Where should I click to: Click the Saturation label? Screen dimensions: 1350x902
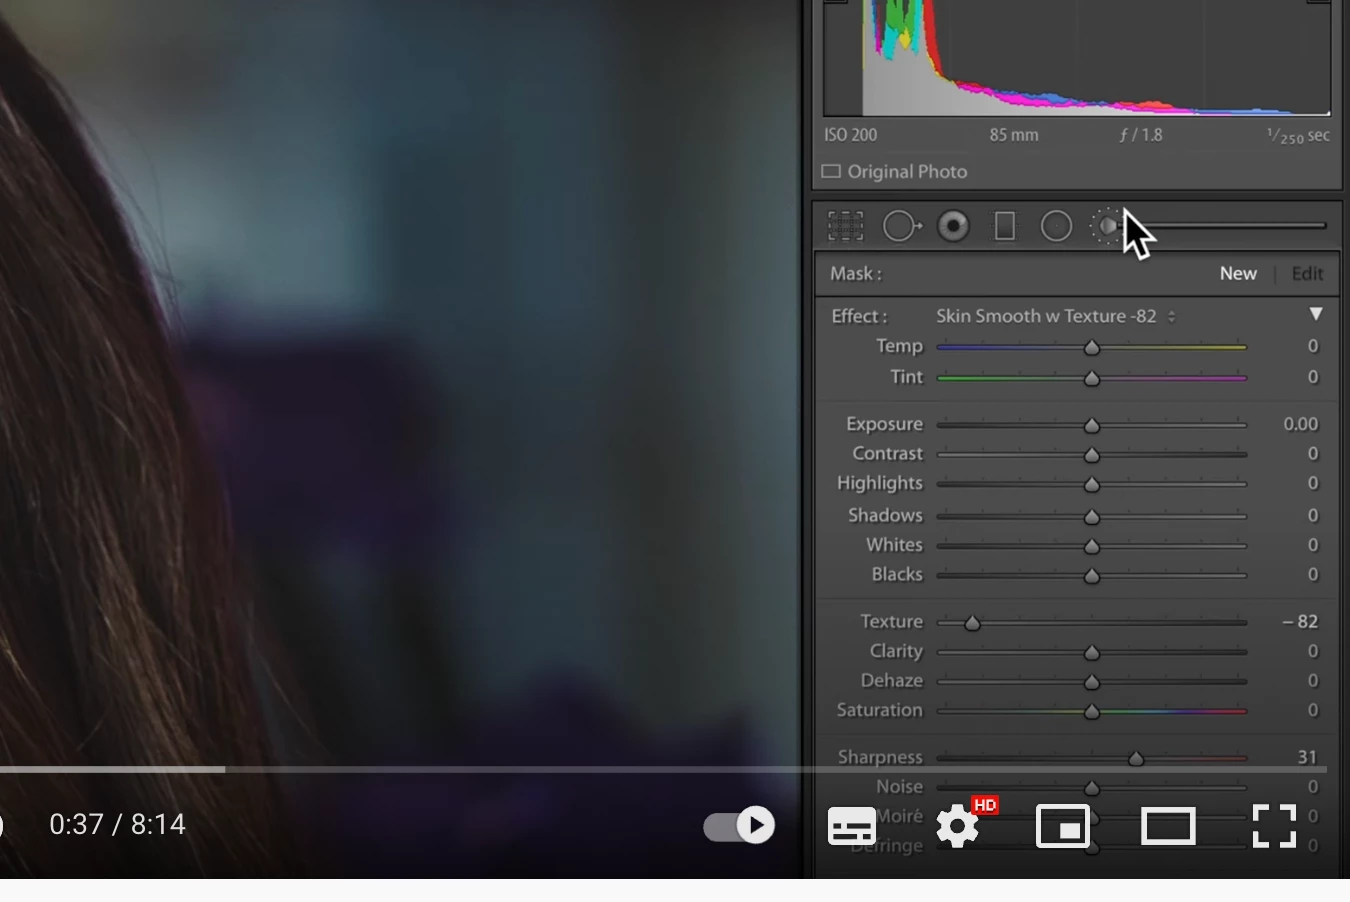click(x=879, y=710)
